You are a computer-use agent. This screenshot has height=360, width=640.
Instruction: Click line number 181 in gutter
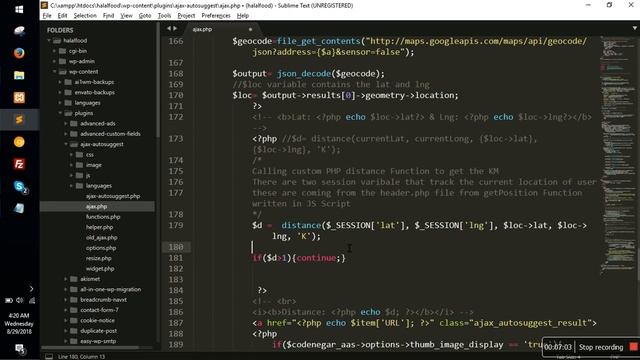[176, 258]
